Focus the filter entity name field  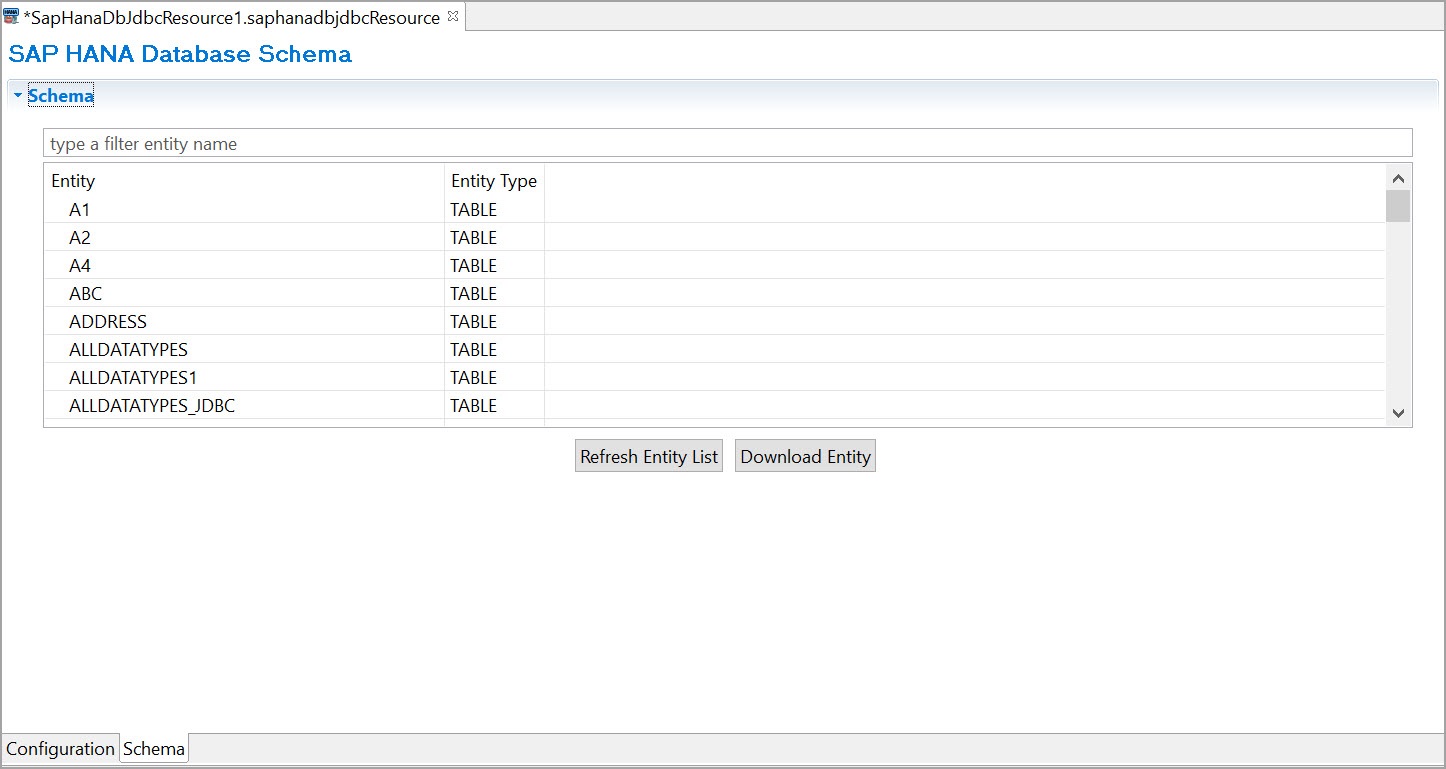coord(727,143)
